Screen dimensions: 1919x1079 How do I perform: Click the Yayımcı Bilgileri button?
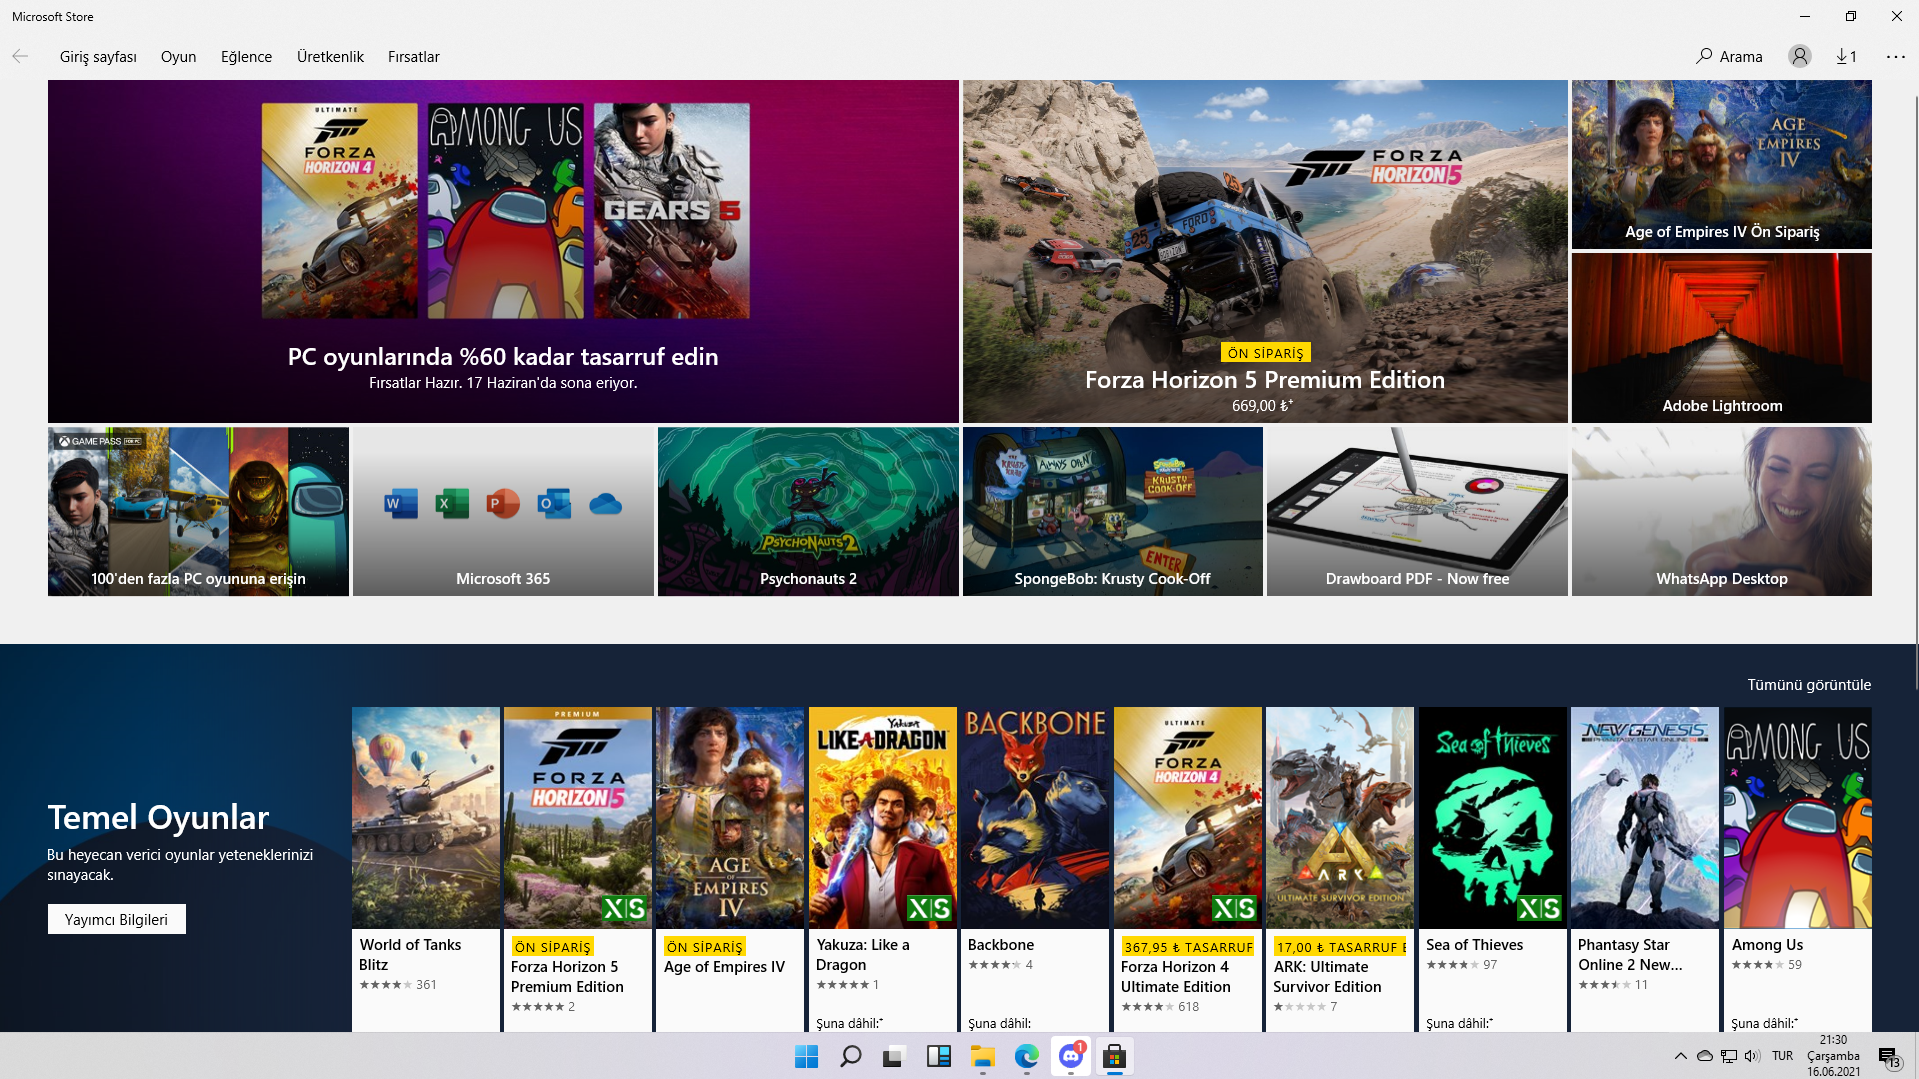pyautogui.click(x=116, y=919)
